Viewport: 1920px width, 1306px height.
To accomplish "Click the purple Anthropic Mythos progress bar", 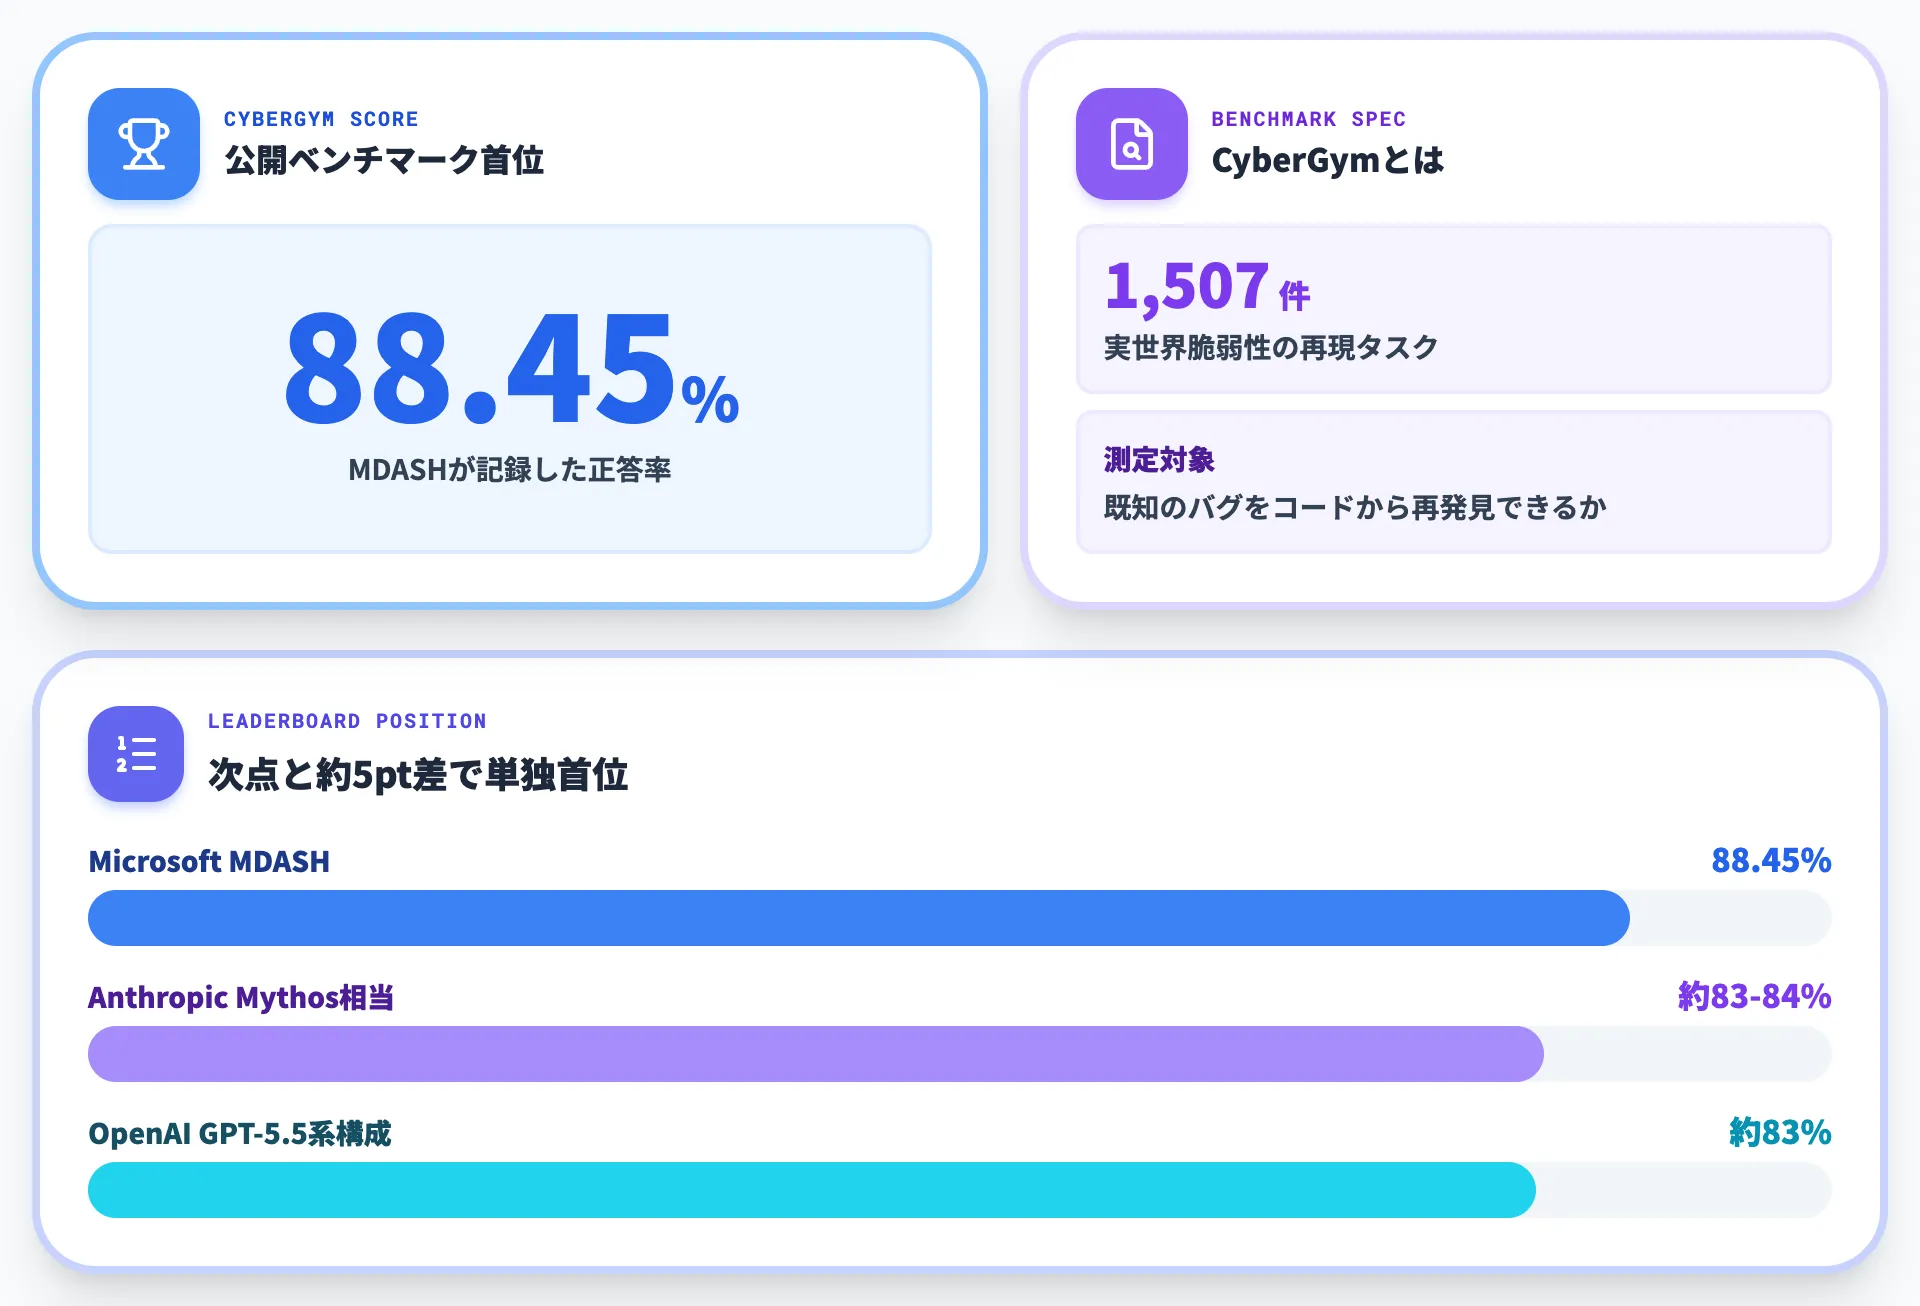I will pyautogui.click(x=816, y=1054).
